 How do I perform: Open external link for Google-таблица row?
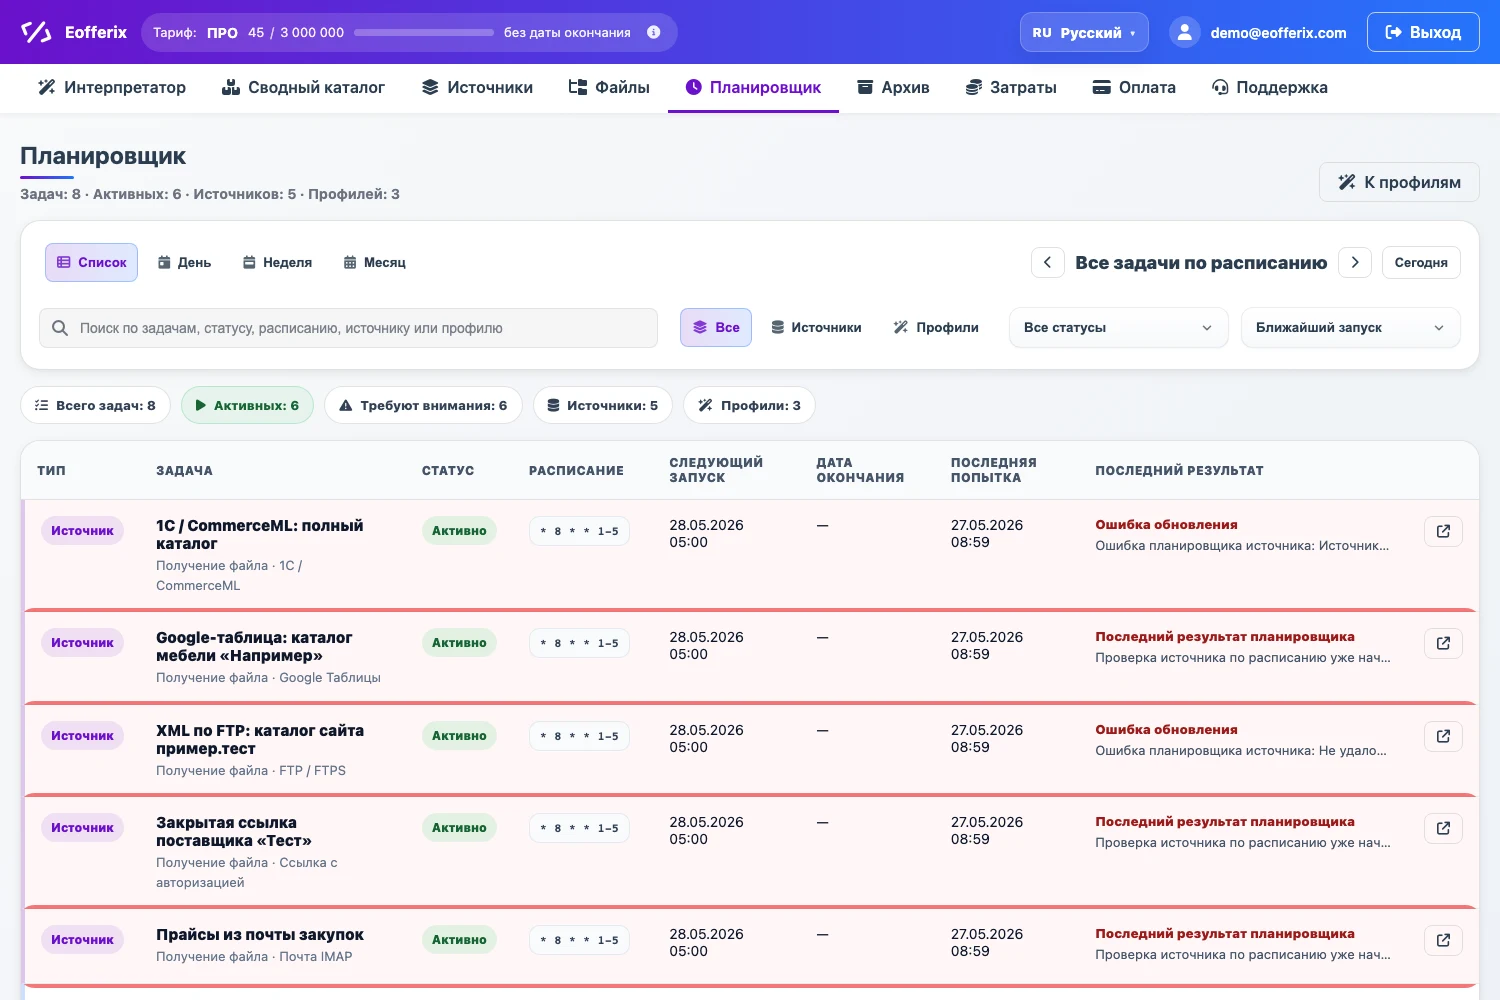(1443, 643)
